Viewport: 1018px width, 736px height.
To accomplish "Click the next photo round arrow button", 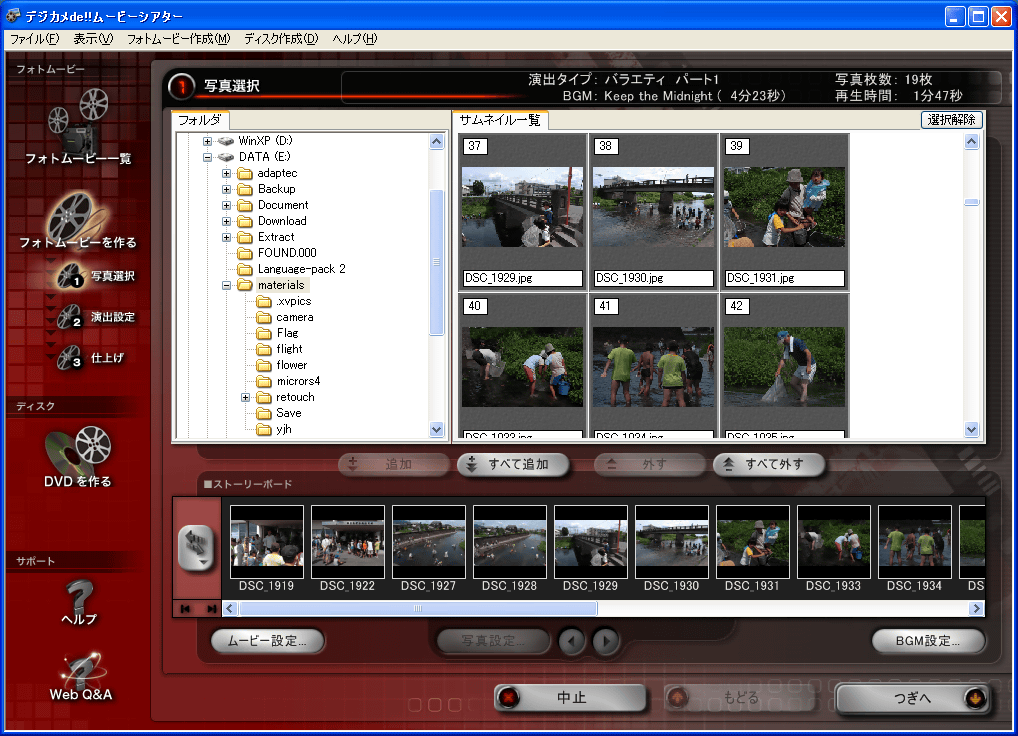I will [606, 641].
